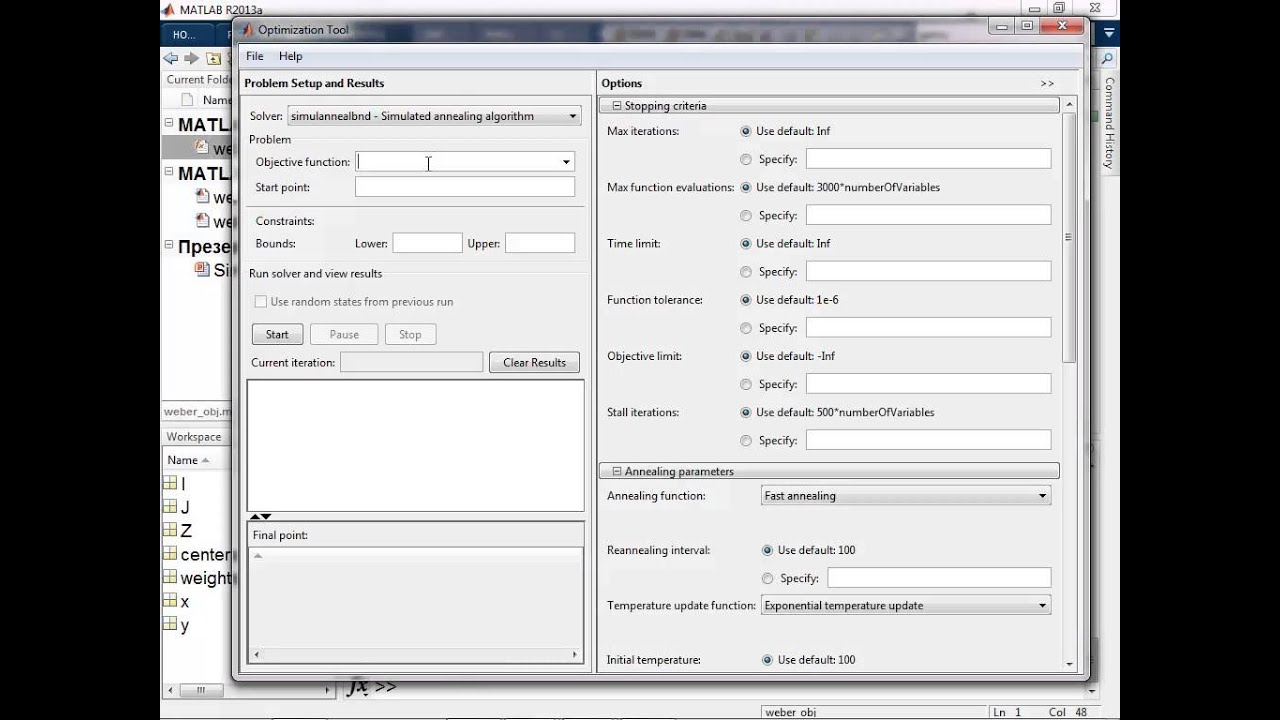Viewport: 1280px width, 720px height.
Task: Click the variable x icon in Workspace
Action: click(170, 601)
